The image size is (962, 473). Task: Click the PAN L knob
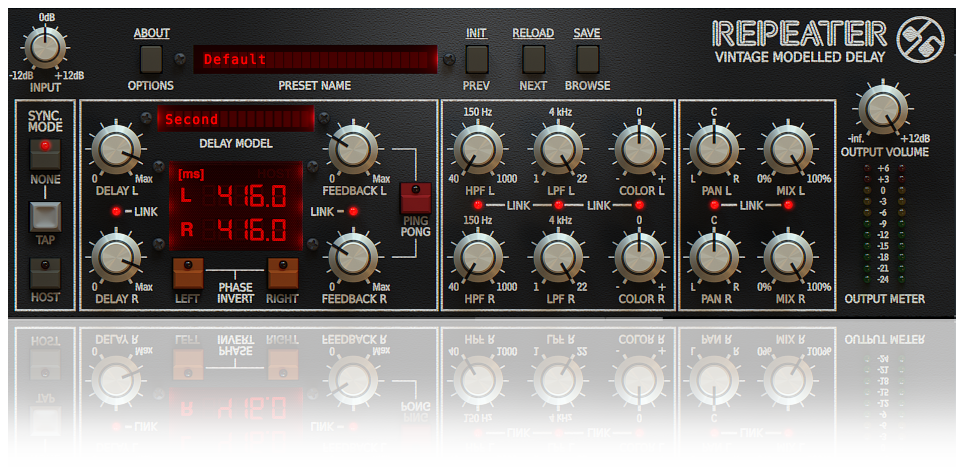(x=714, y=149)
